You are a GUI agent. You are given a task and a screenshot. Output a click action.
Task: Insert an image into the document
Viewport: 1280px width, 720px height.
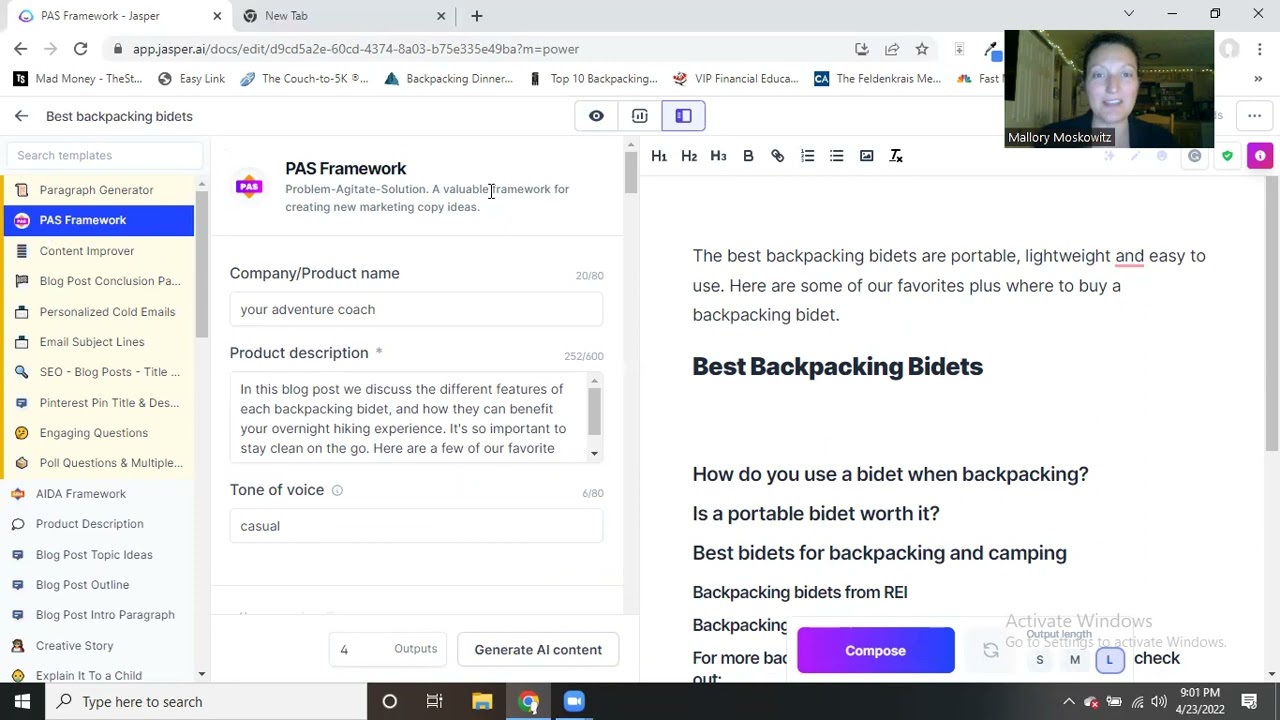[867, 156]
